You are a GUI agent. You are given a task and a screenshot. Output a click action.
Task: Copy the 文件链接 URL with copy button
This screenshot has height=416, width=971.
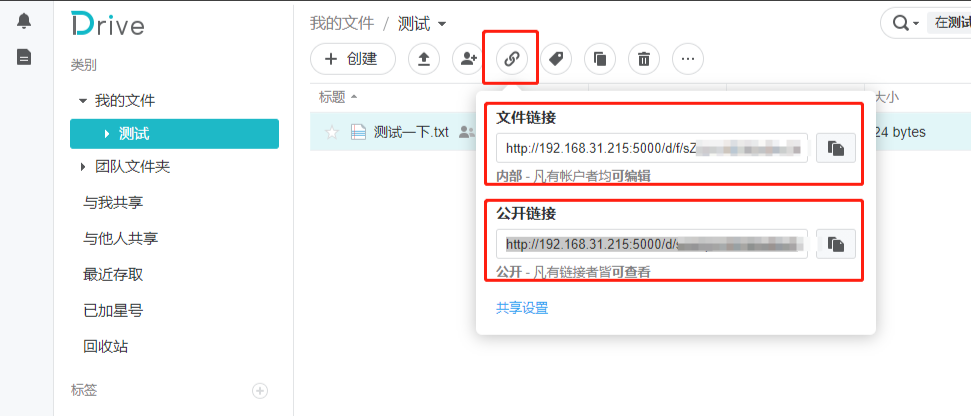(x=836, y=149)
